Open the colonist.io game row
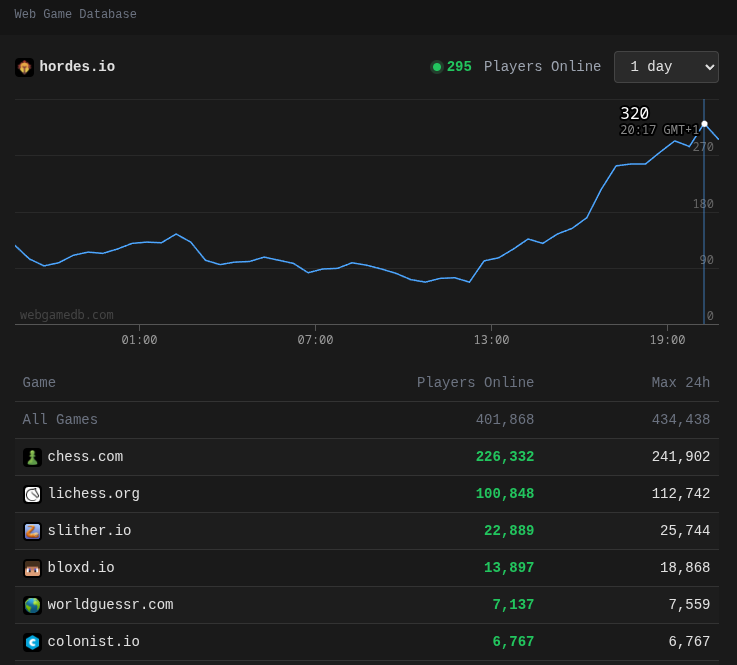 click(x=367, y=642)
